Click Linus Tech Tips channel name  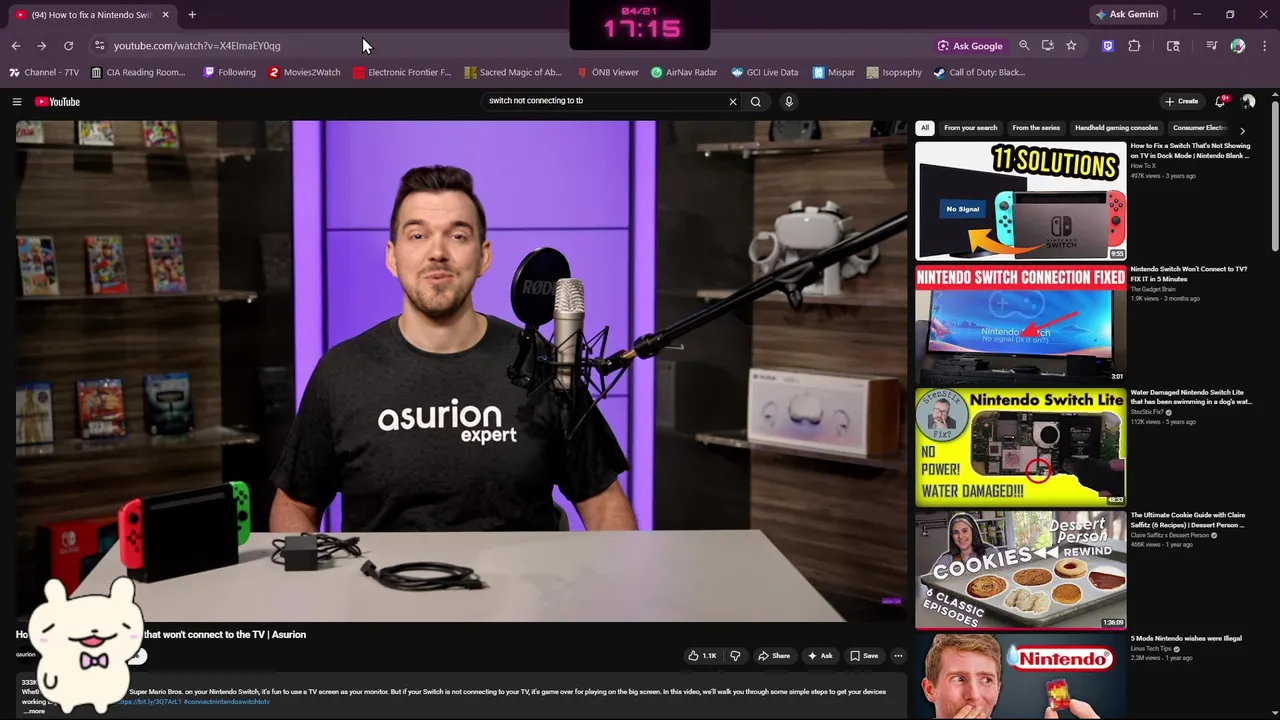1150,649
